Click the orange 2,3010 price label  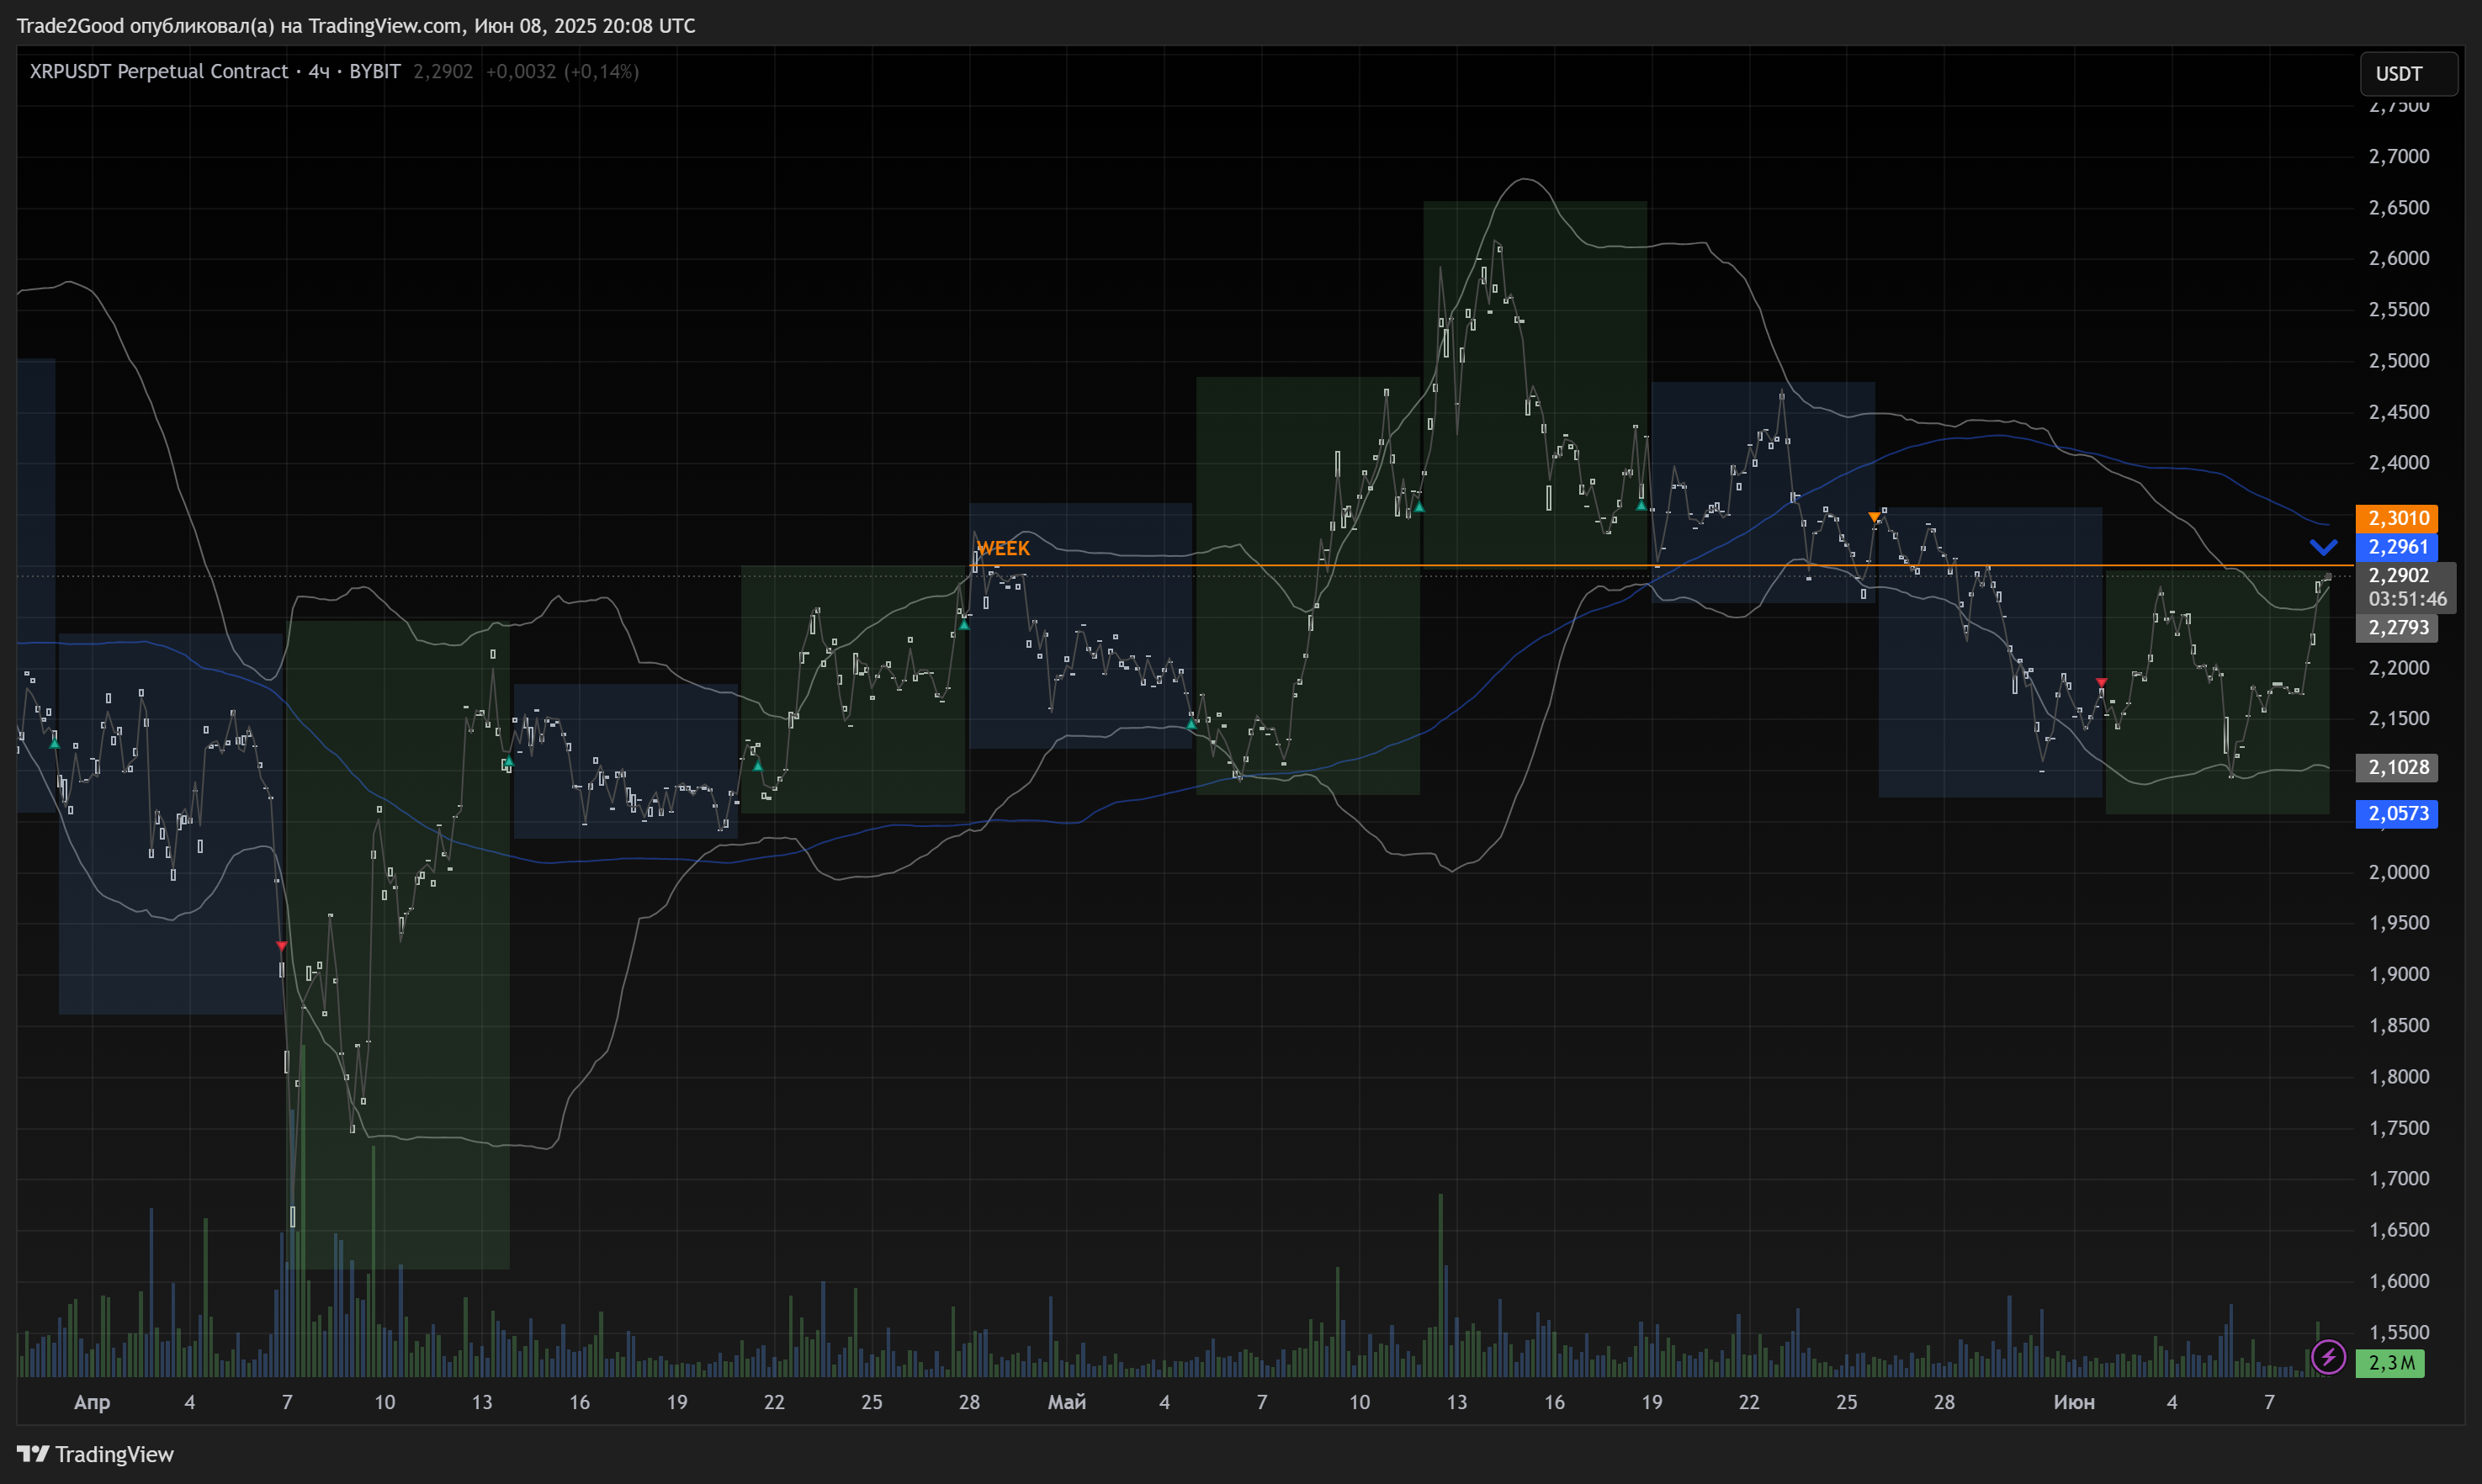pos(2396,518)
